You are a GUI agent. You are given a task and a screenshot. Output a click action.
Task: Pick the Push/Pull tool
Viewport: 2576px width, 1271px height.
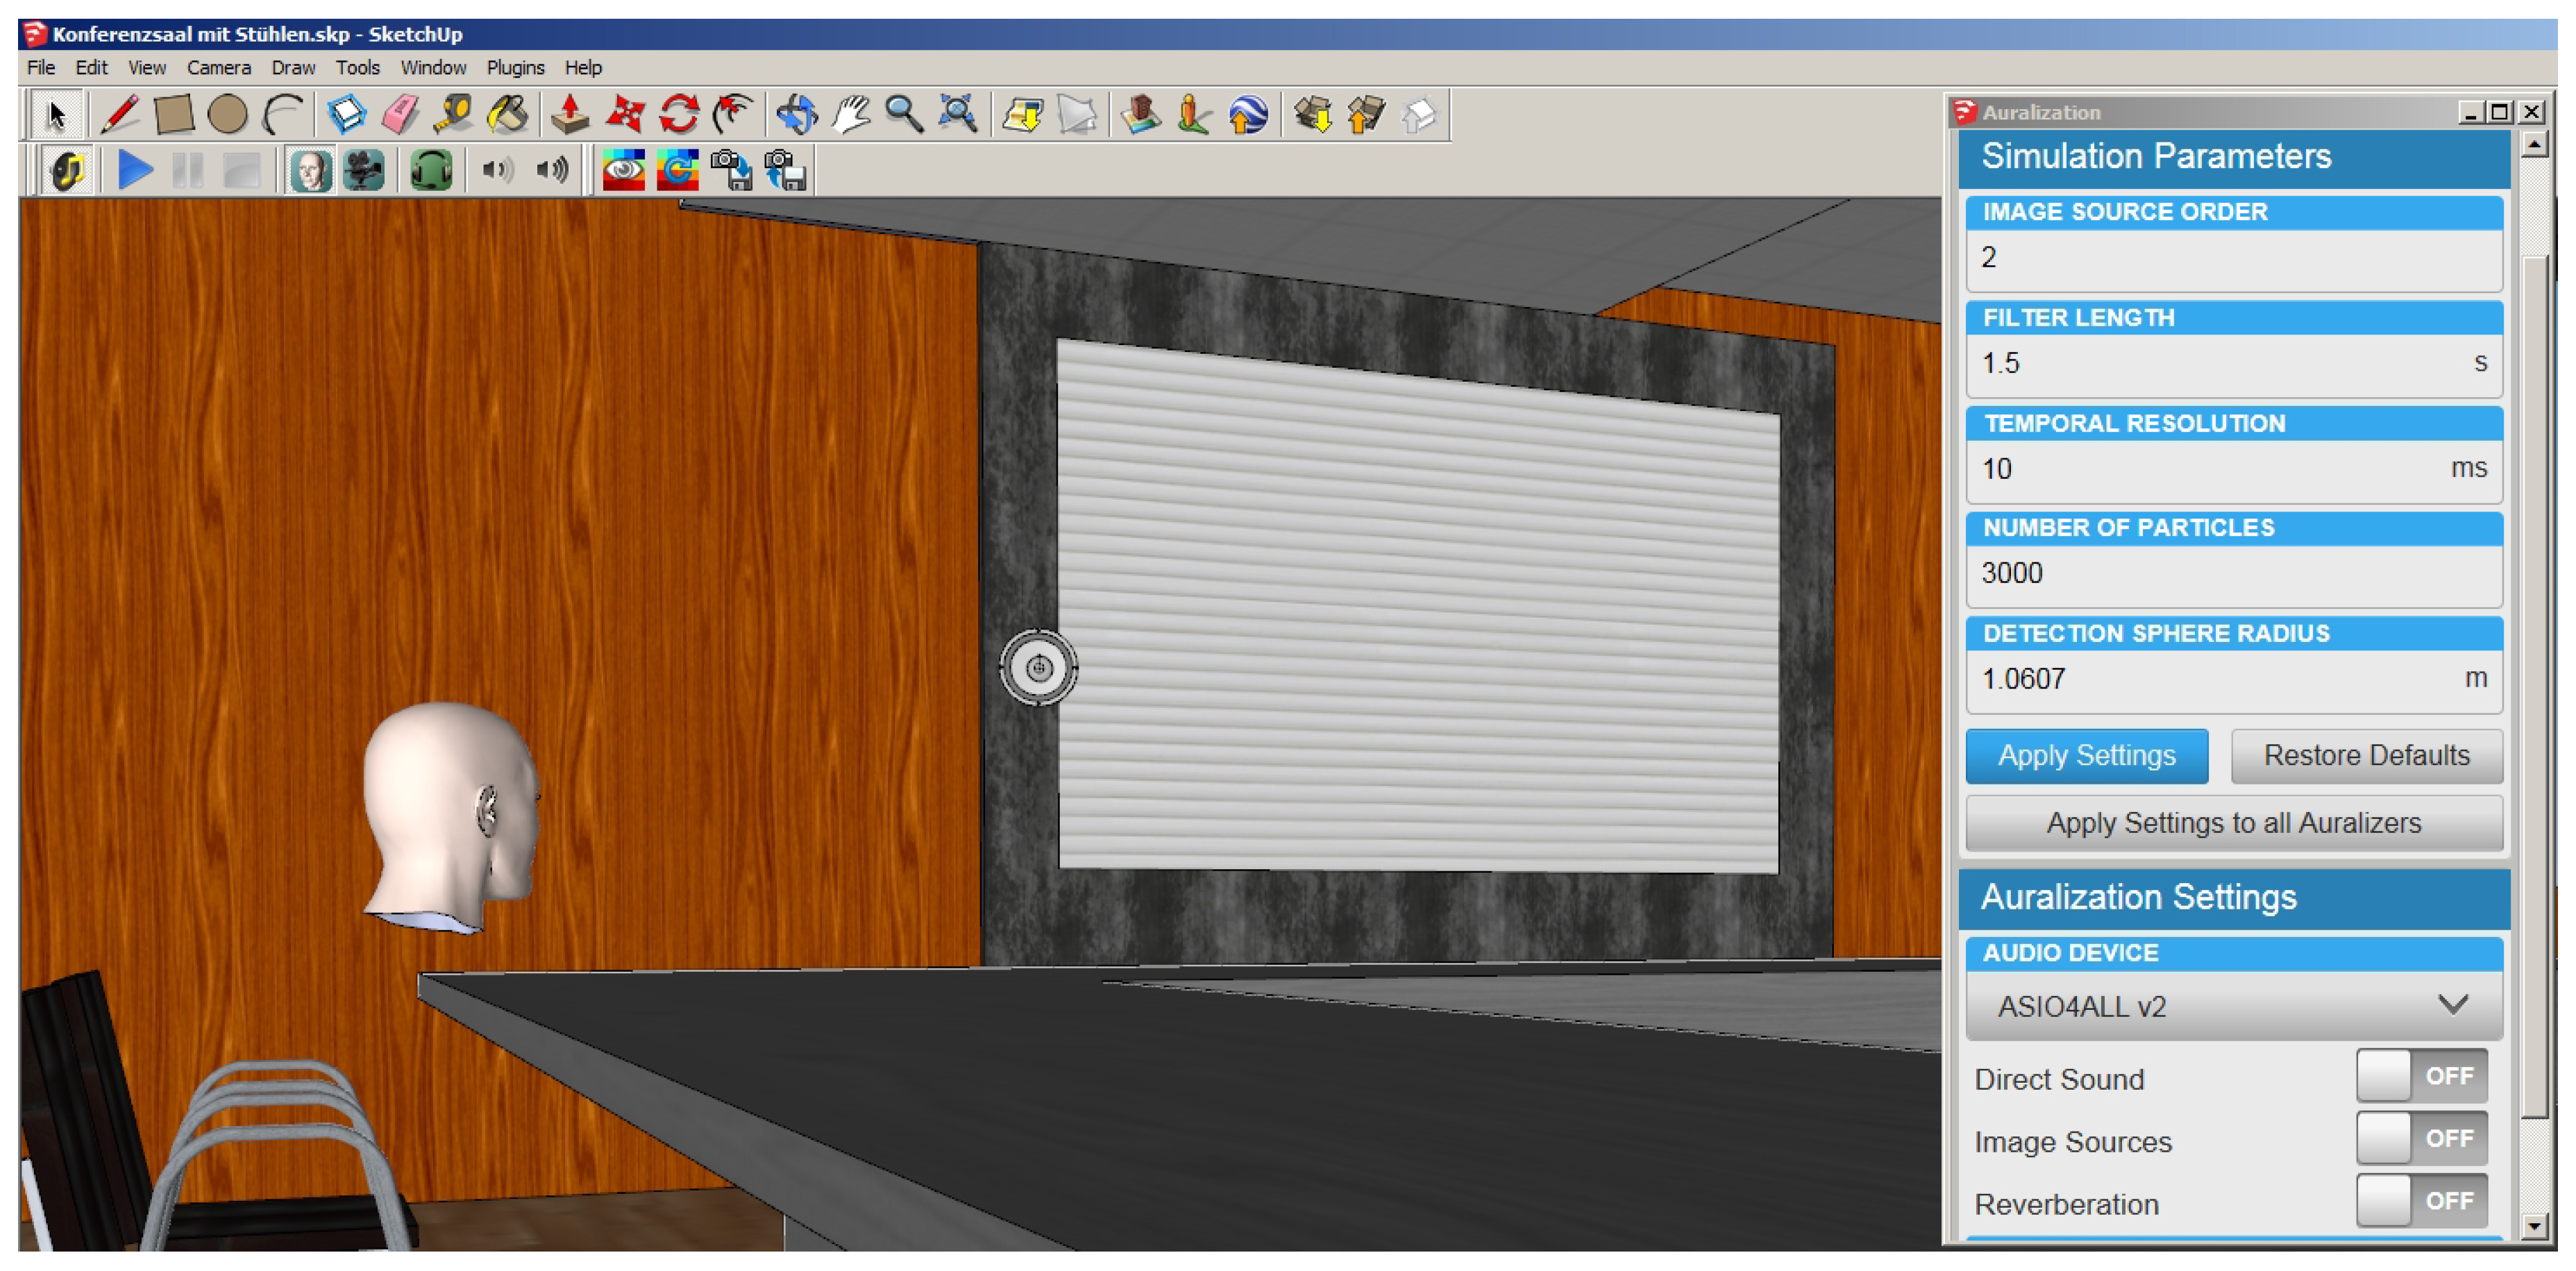tap(570, 114)
